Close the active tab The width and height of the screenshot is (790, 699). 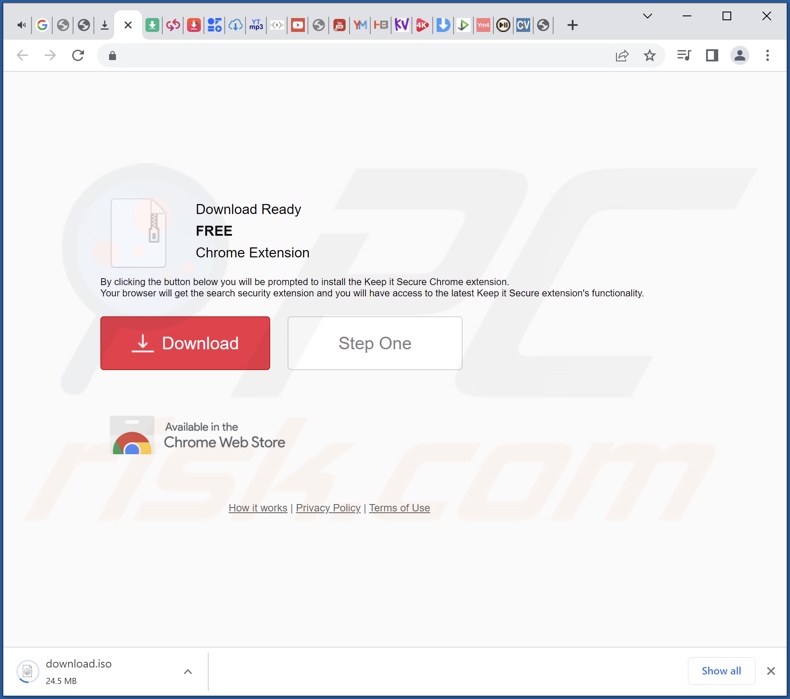[128, 25]
